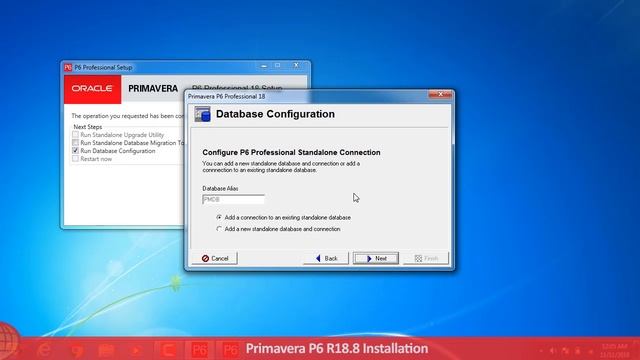The image size is (640, 360).
Task: Click the 'Database Alias' label
Action: 220,188
